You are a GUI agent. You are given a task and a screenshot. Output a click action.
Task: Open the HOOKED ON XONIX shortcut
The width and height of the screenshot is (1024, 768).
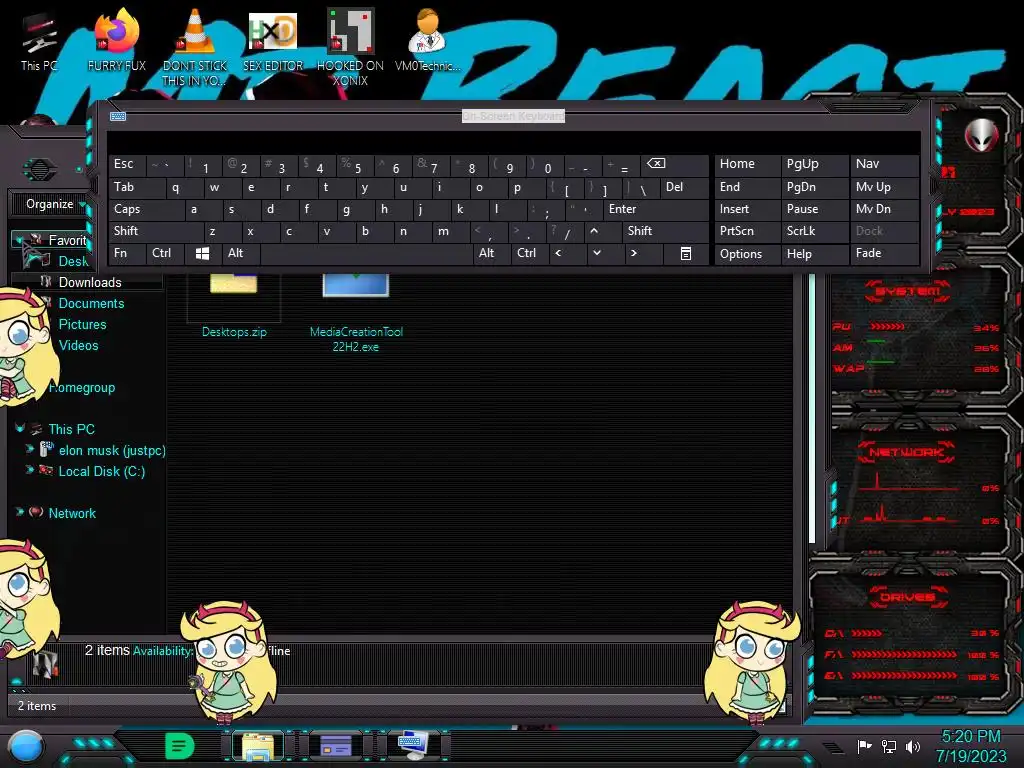click(350, 47)
